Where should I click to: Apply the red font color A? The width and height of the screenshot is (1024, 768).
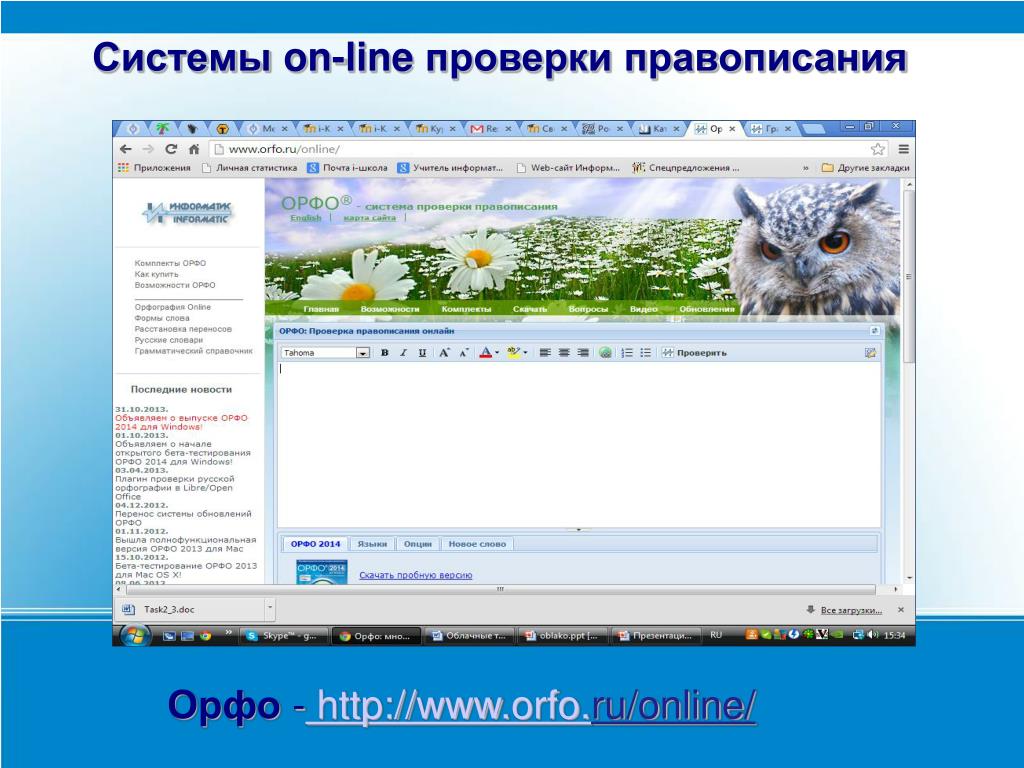485,353
